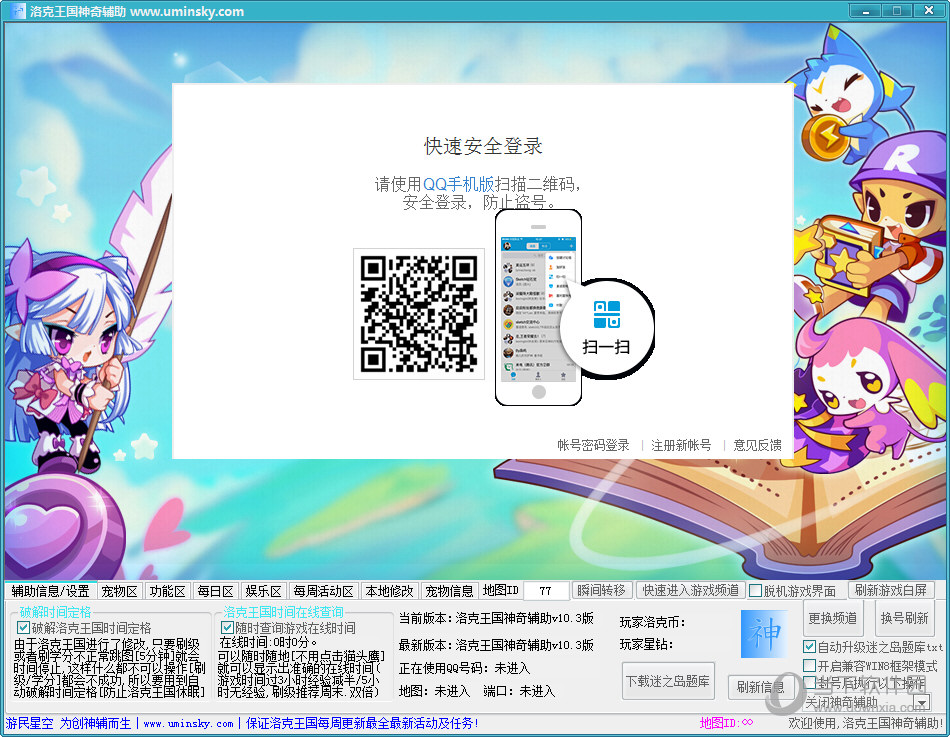
Task: Enable 脱机游戏界面 checkbox
Action: coord(756,591)
